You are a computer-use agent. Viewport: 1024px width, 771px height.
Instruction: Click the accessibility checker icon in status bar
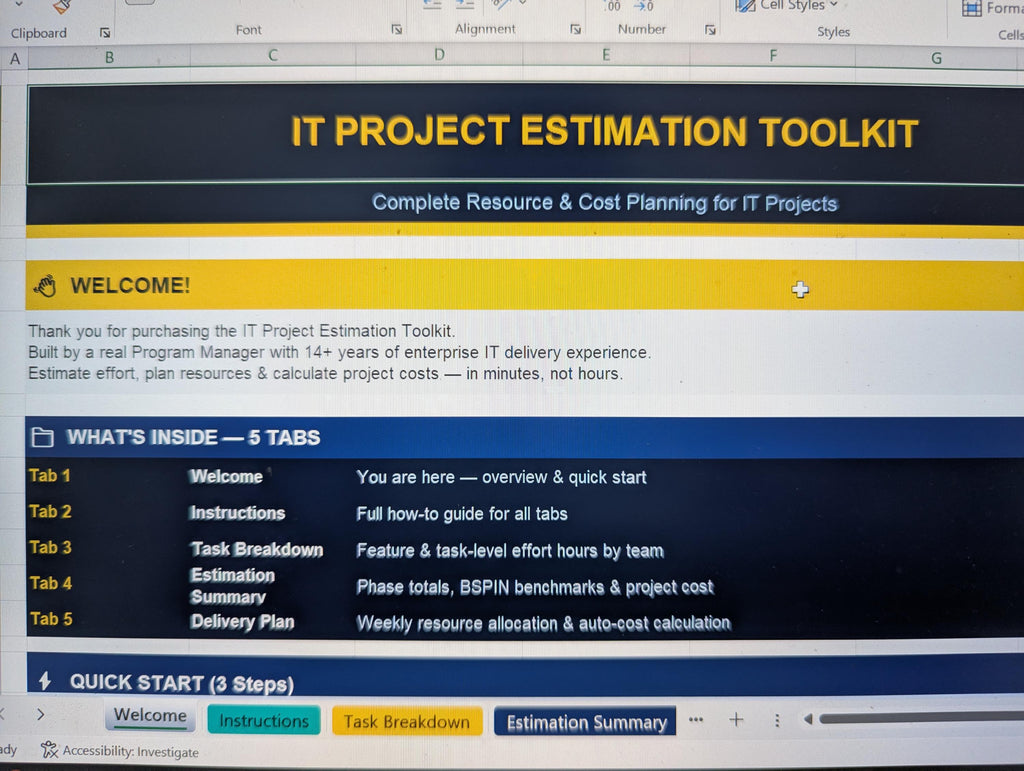click(49, 749)
